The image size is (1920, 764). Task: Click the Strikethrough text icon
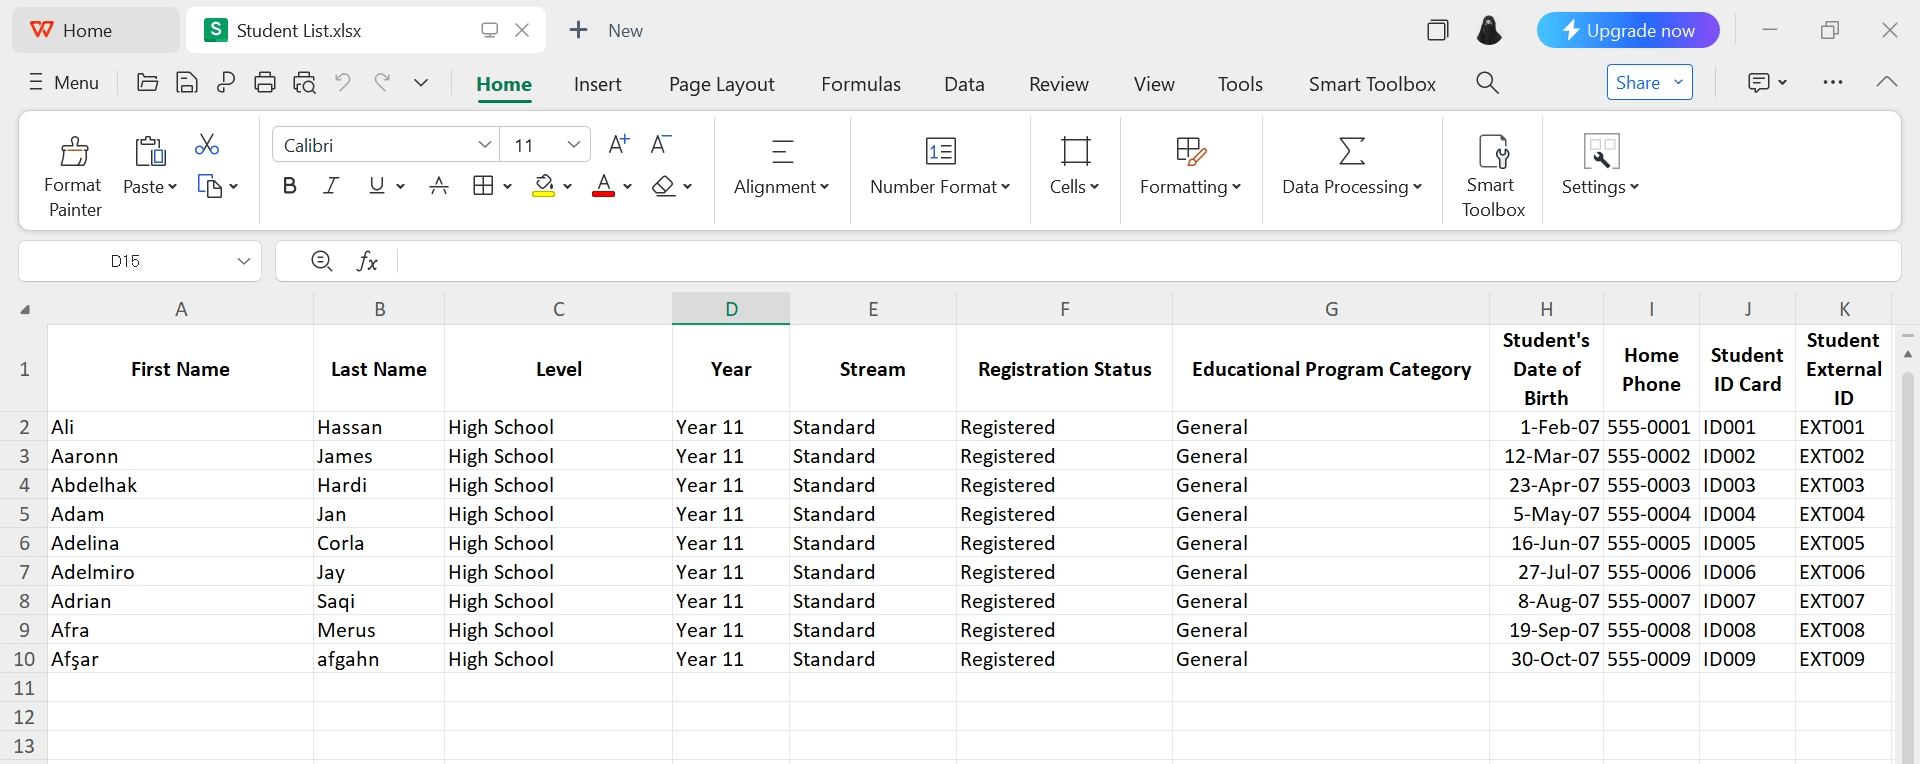[x=438, y=186]
